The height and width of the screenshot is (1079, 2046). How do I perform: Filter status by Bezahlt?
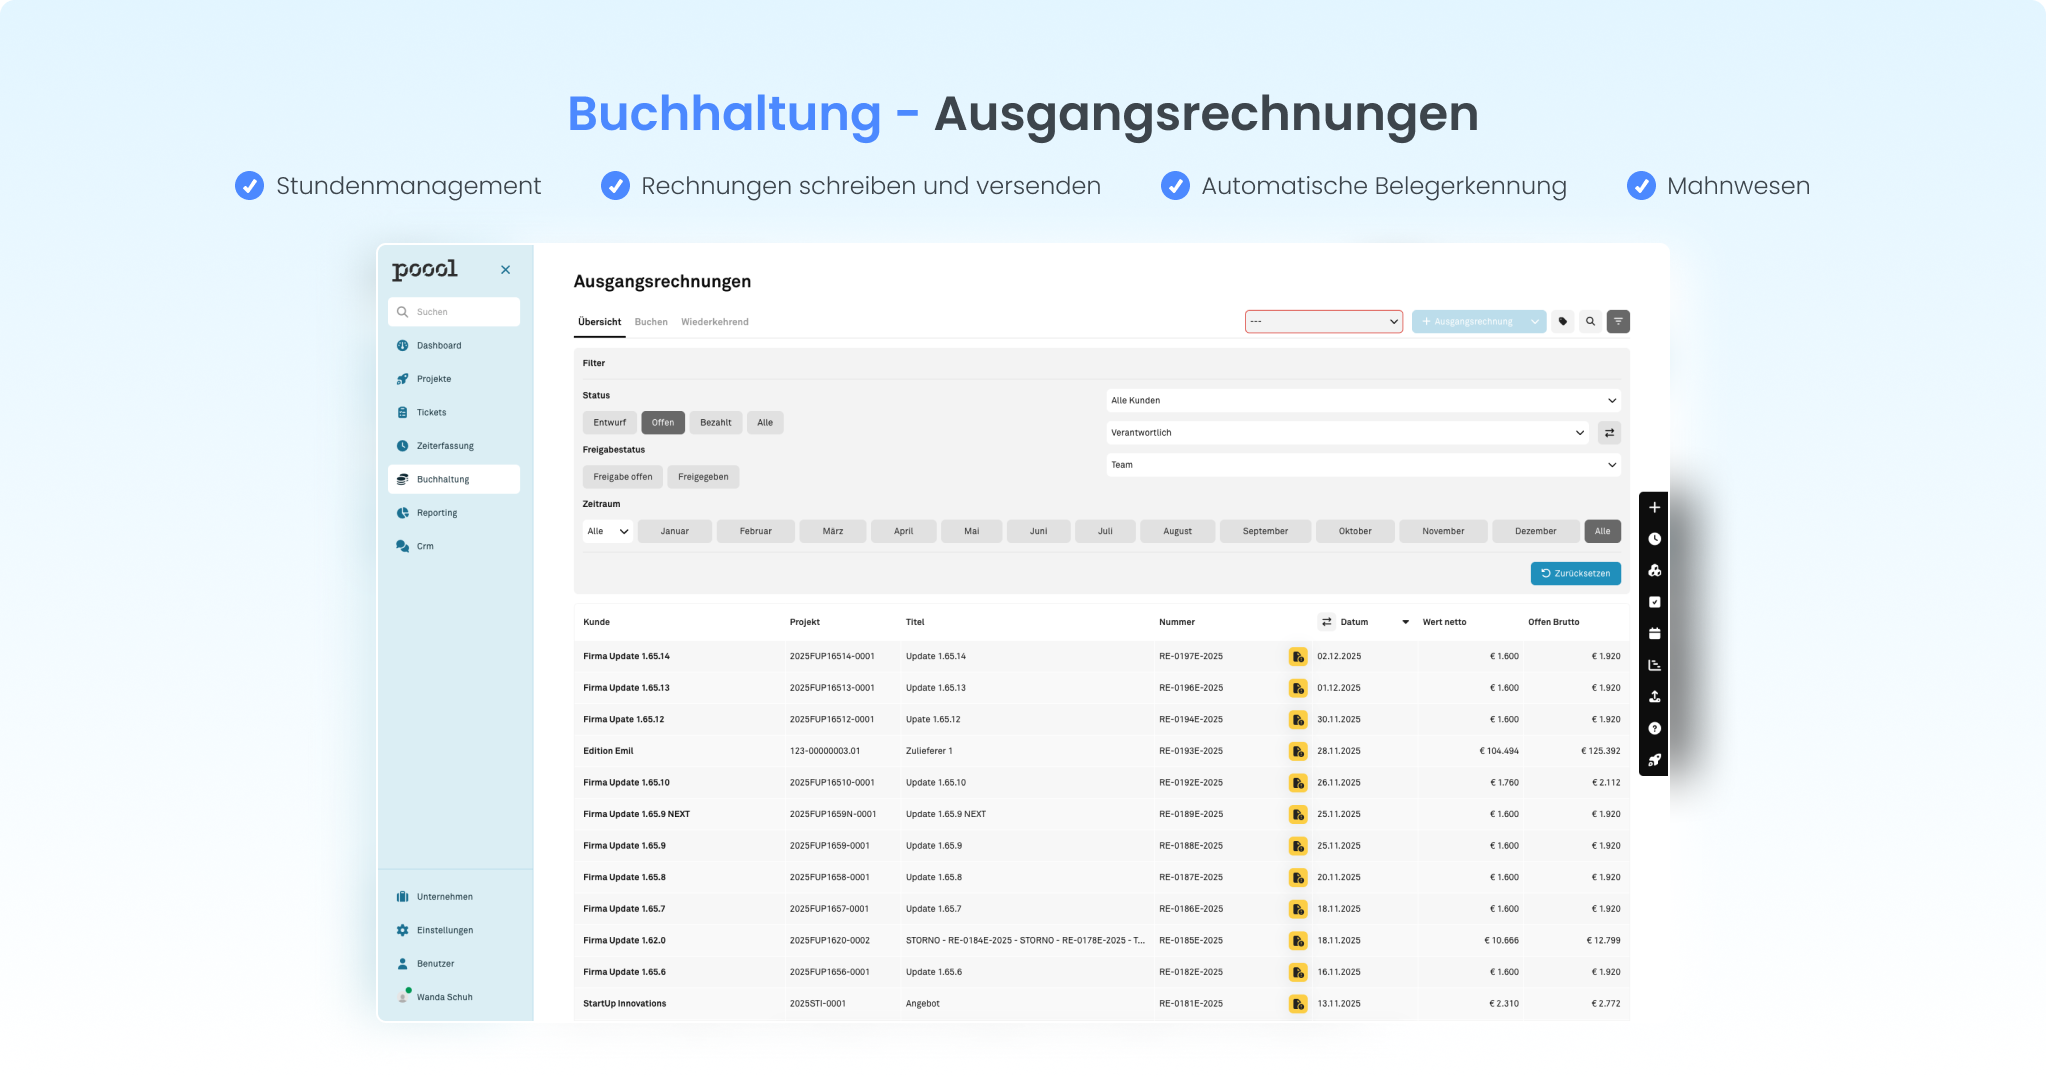click(716, 423)
